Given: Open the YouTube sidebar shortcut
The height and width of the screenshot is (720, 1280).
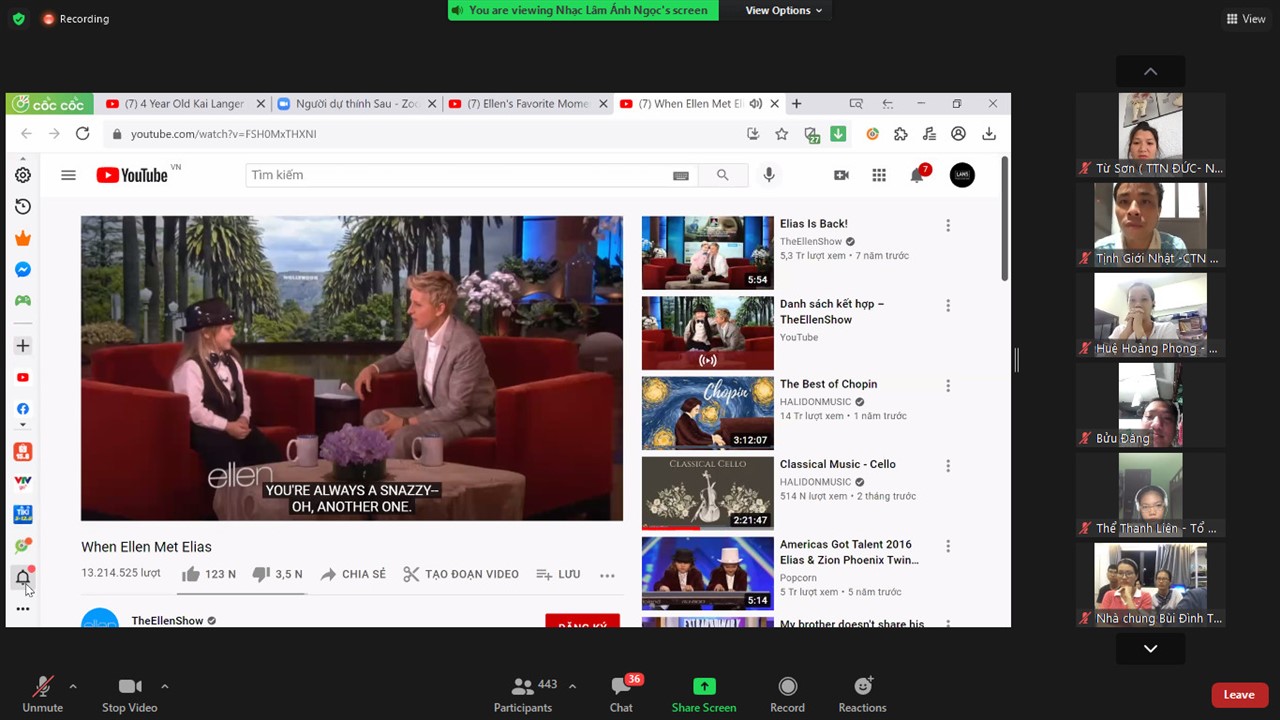Looking at the screenshot, I should pos(23,377).
